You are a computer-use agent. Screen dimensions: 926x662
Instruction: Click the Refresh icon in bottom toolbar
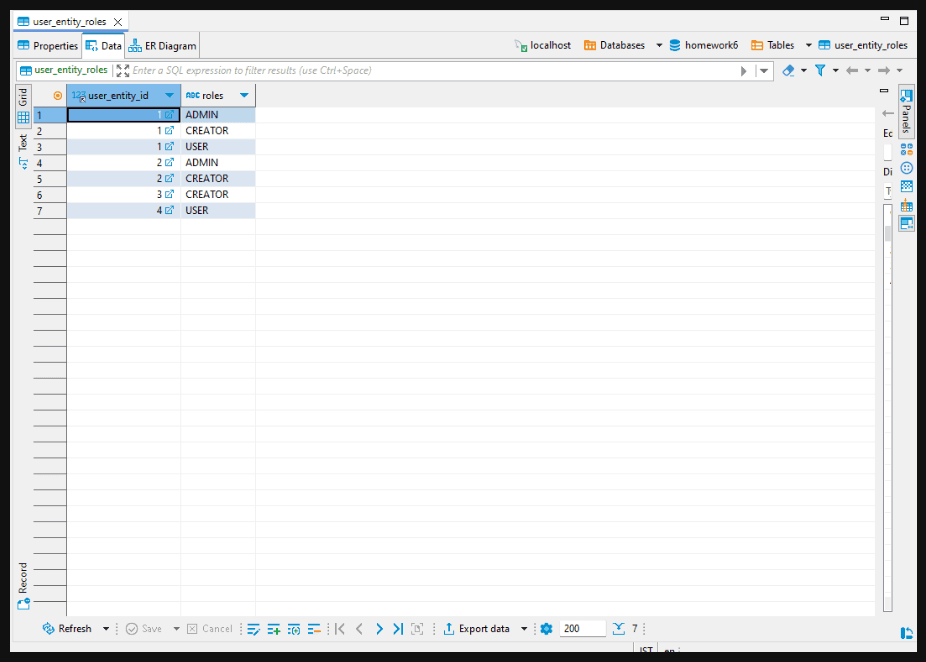coord(48,629)
